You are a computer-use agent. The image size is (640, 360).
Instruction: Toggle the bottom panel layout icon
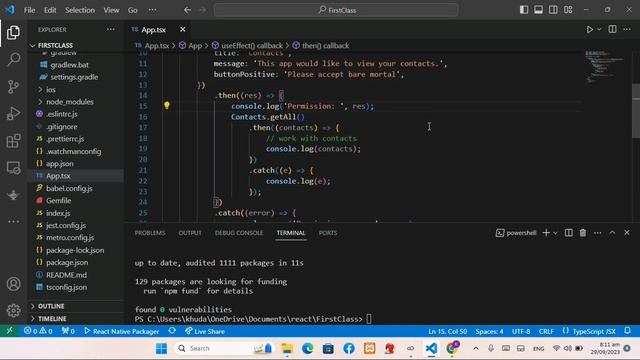[539, 10]
